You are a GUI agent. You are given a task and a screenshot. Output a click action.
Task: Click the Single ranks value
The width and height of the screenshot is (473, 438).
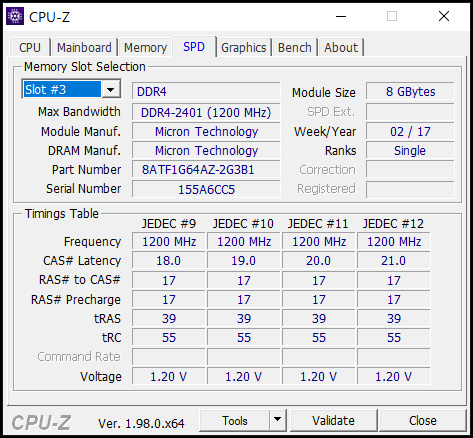click(x=410, y=150)
